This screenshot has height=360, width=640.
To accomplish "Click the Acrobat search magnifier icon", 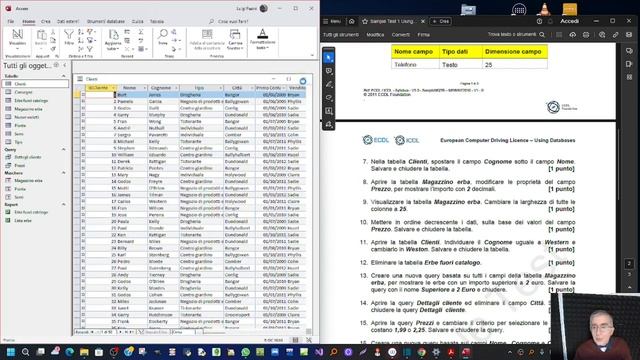I will pyautogui.click(x=542, y=35).
